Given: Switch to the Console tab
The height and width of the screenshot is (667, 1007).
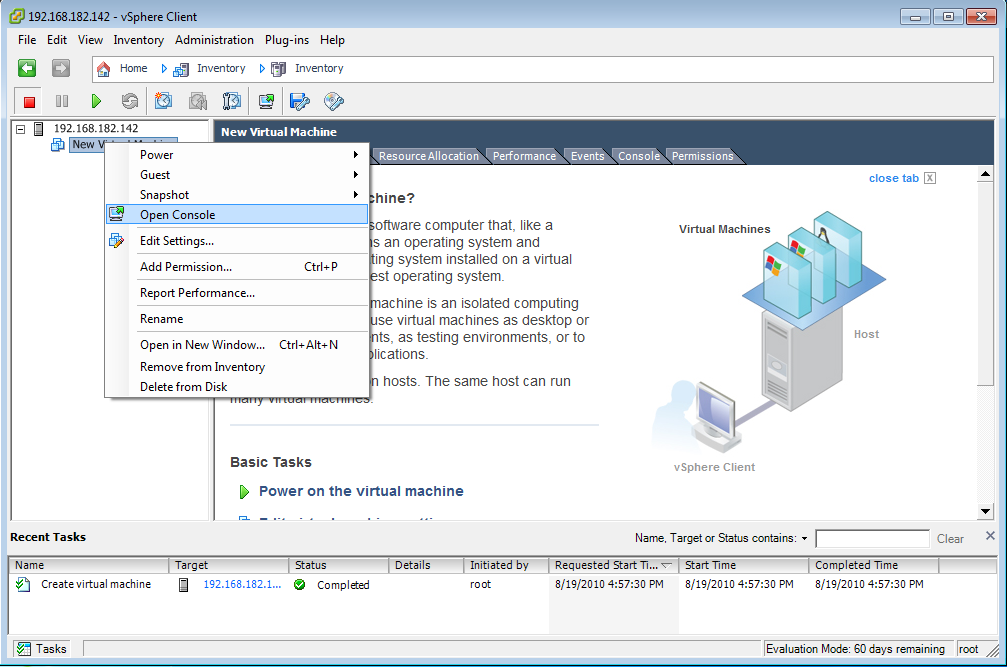Looking at the screenshot, I should 639,156.
